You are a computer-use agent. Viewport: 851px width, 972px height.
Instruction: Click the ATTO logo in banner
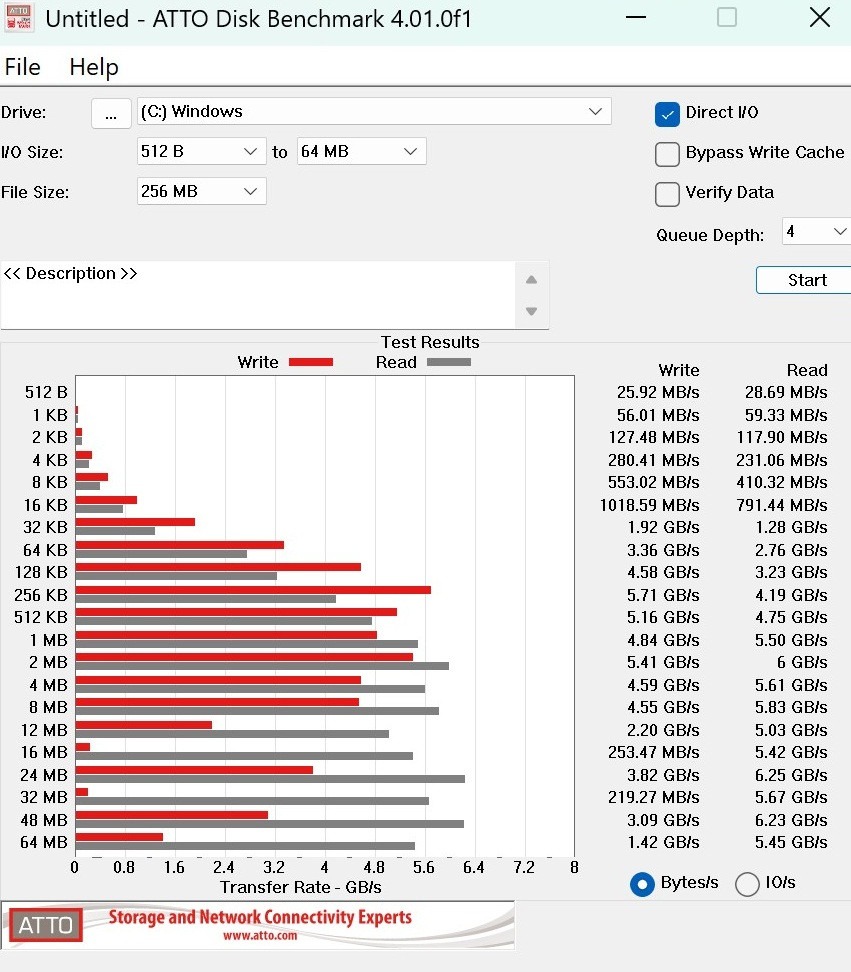pyautogui.click(x=45, y=926)
